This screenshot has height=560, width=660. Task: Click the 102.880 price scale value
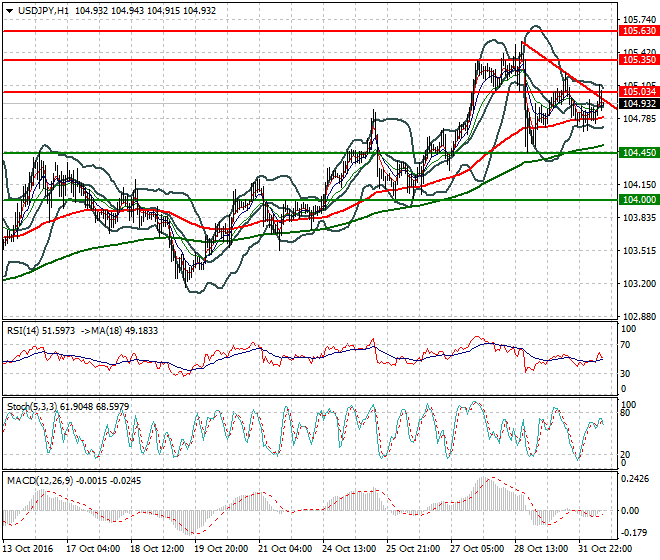pyautogui.click(x=639, y=317)
